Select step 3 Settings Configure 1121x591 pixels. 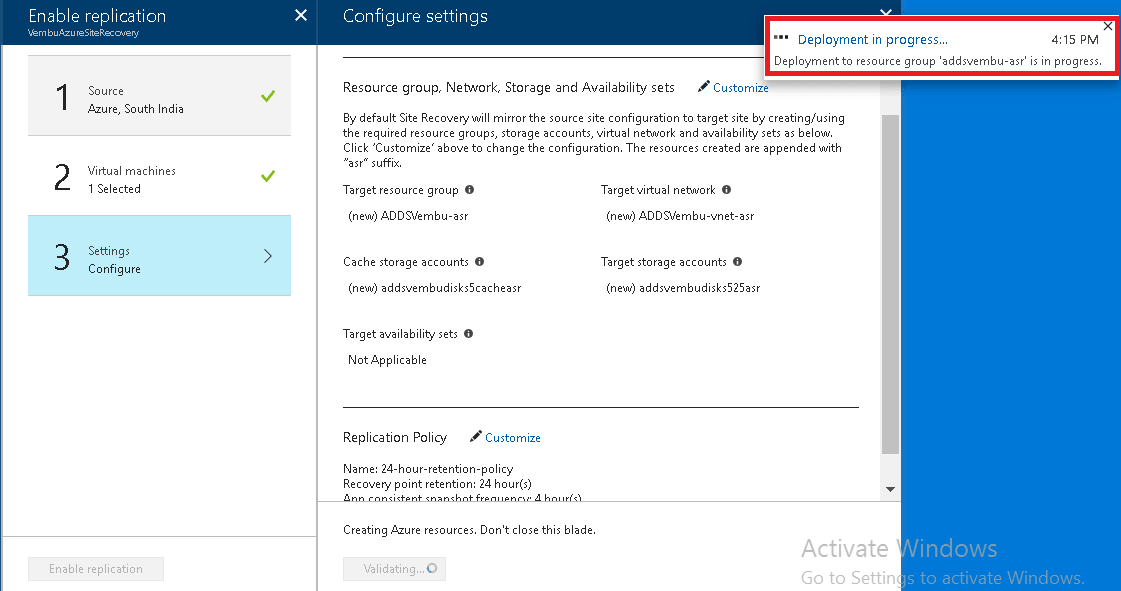click(x=159, y=256)
